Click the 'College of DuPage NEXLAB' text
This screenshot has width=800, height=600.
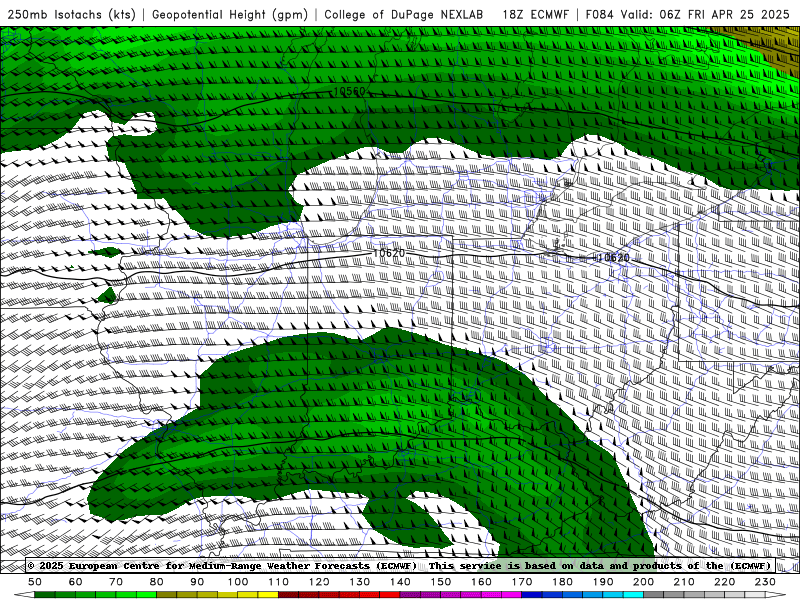[x=404, y=14]
